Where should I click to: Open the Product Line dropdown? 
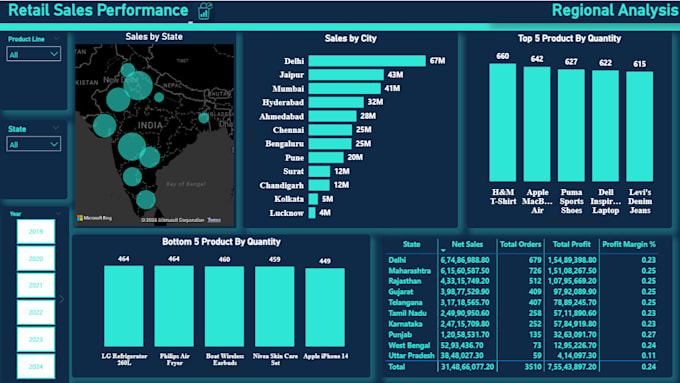point(33,54)
